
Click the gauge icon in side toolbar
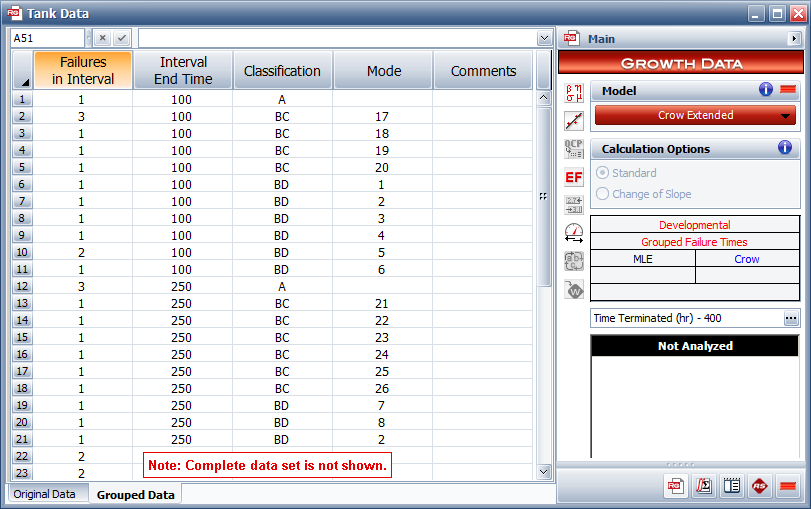point(574,233)
